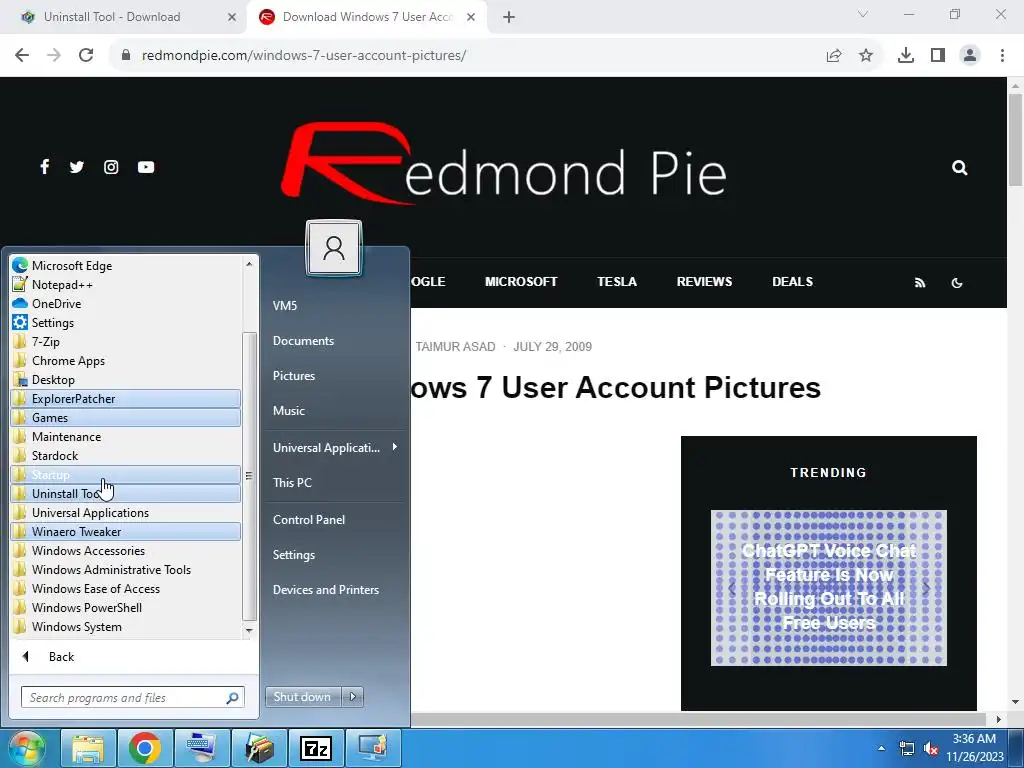Screen dimensions: 1024x768
Task: Open a new Chrome tab
Action: click(509, 17)
